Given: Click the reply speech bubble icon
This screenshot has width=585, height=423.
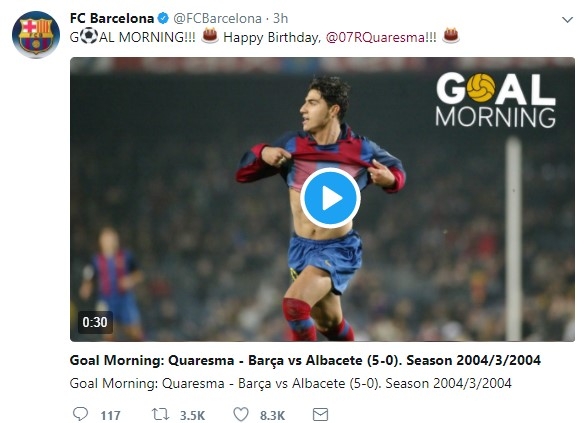Looking at the screenshot, I should point(80,414).
